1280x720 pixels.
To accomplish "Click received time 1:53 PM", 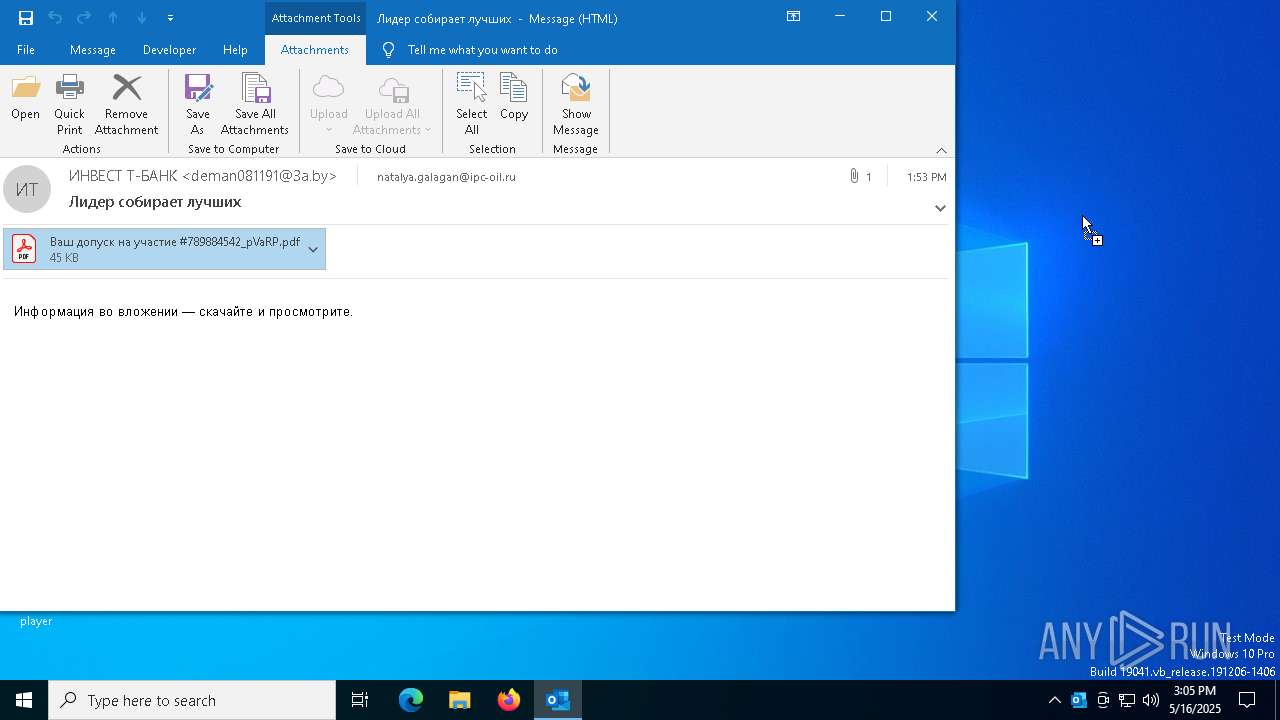I will click(x=927, y=177).
